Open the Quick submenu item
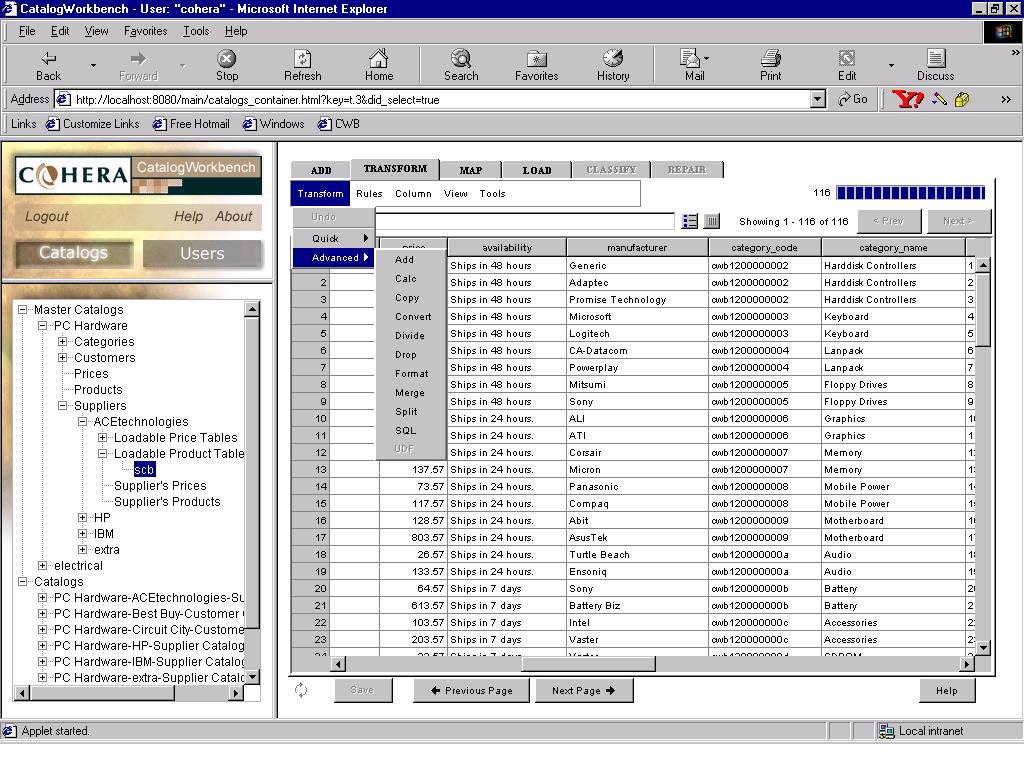 tap(333, 238)
